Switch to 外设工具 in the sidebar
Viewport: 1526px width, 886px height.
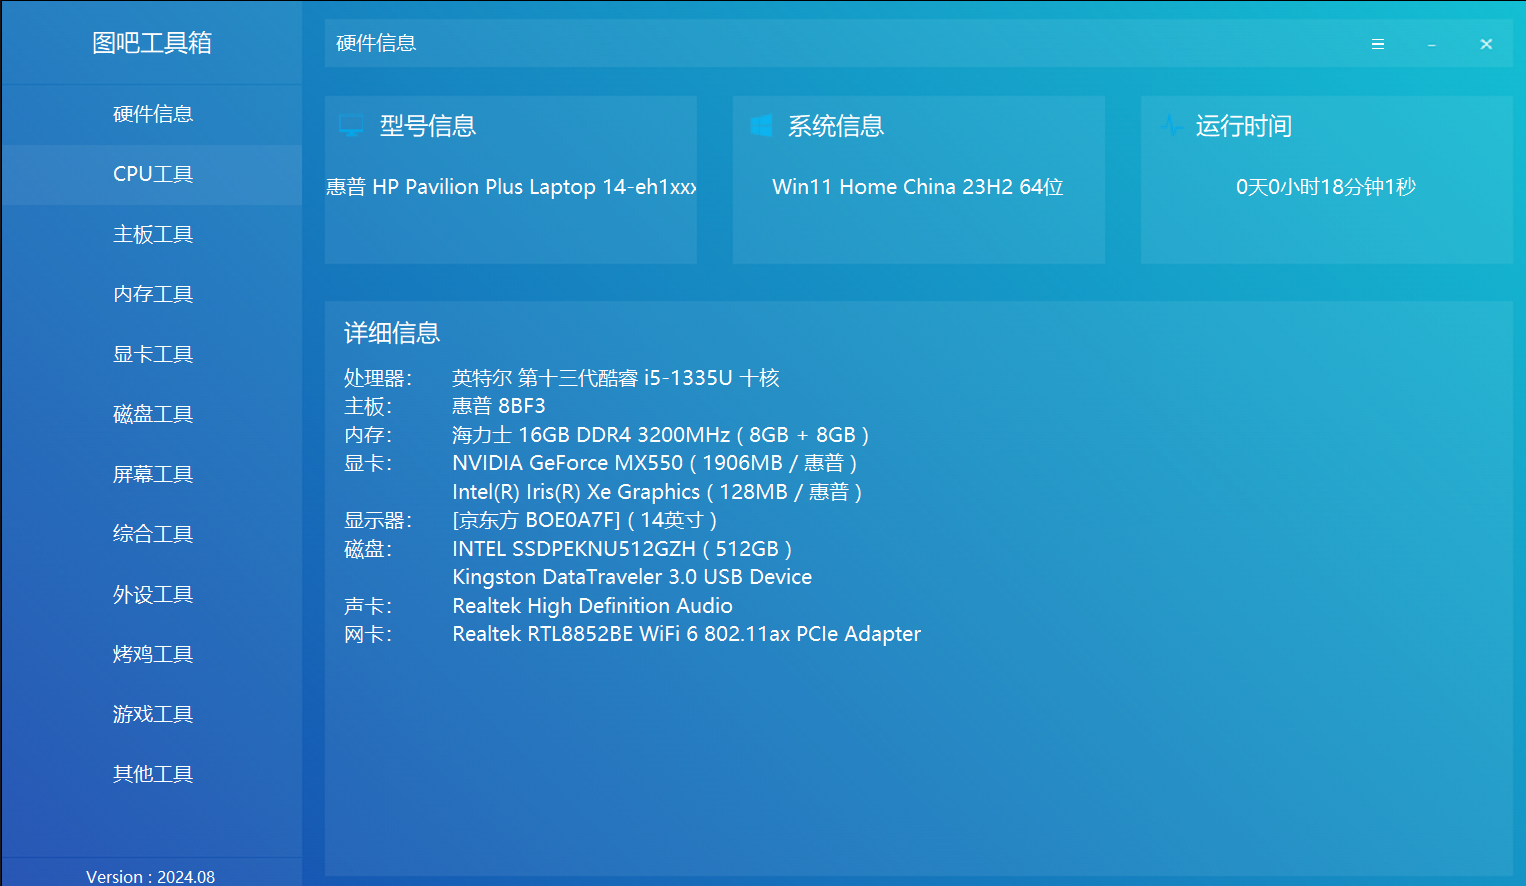coord(152,594)
